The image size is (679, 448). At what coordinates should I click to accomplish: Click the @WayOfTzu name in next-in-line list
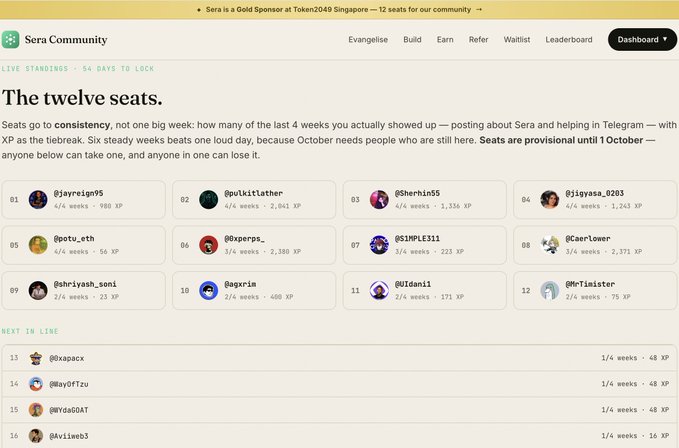click(69, 384)
